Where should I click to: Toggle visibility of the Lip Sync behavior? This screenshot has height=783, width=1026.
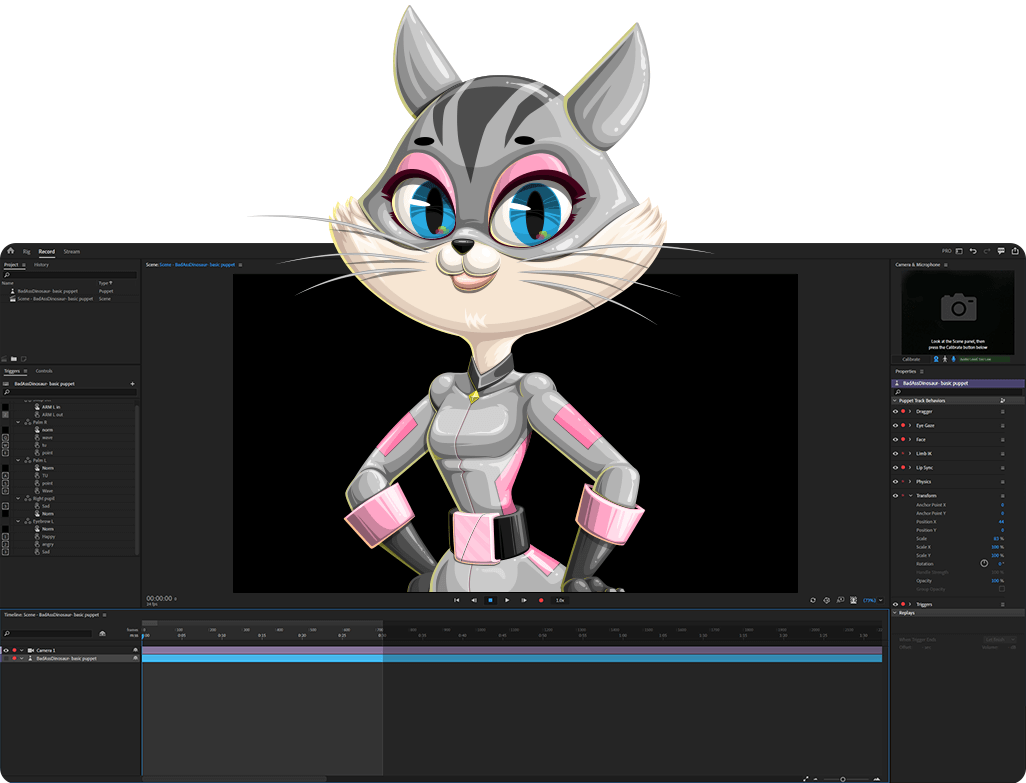(895, 467)
